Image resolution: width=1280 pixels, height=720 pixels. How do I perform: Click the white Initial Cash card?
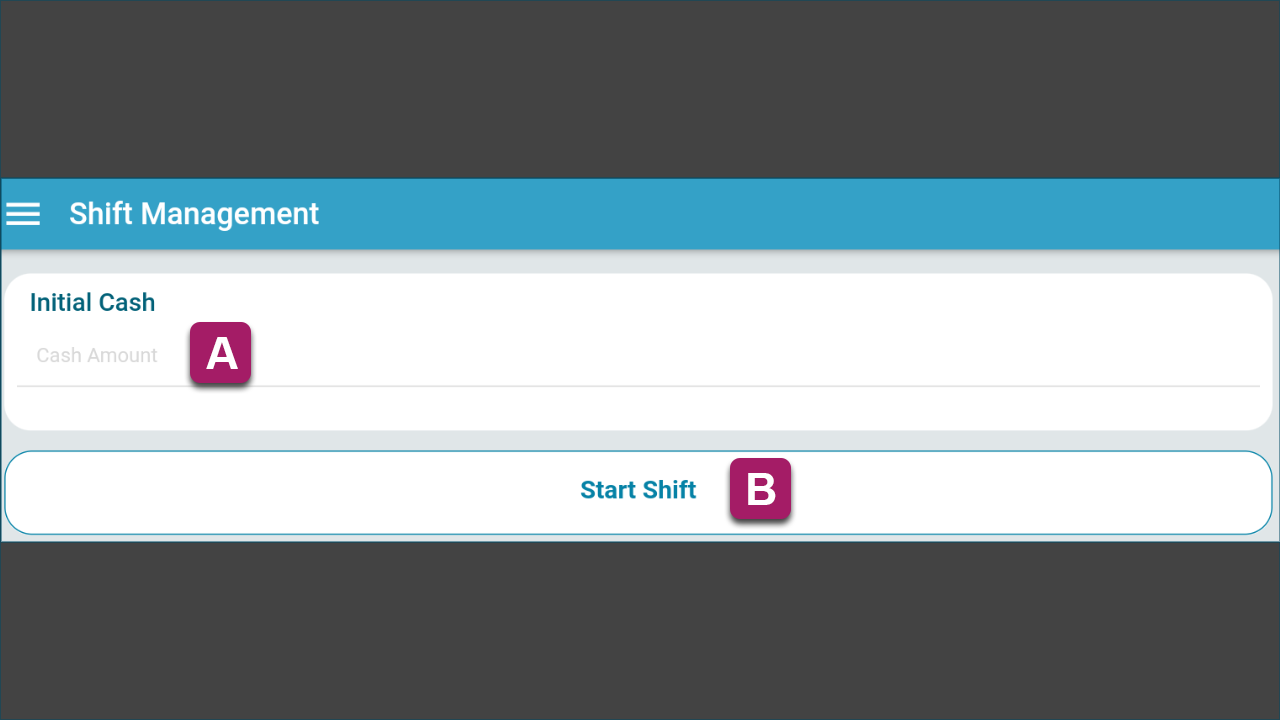(x=638, y=352)
